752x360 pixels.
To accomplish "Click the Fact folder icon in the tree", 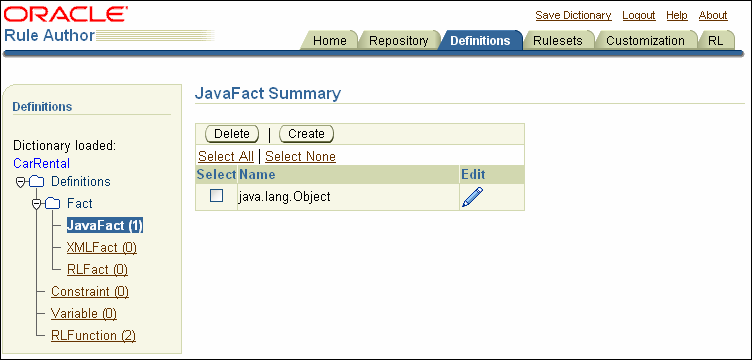I will 53,204.
